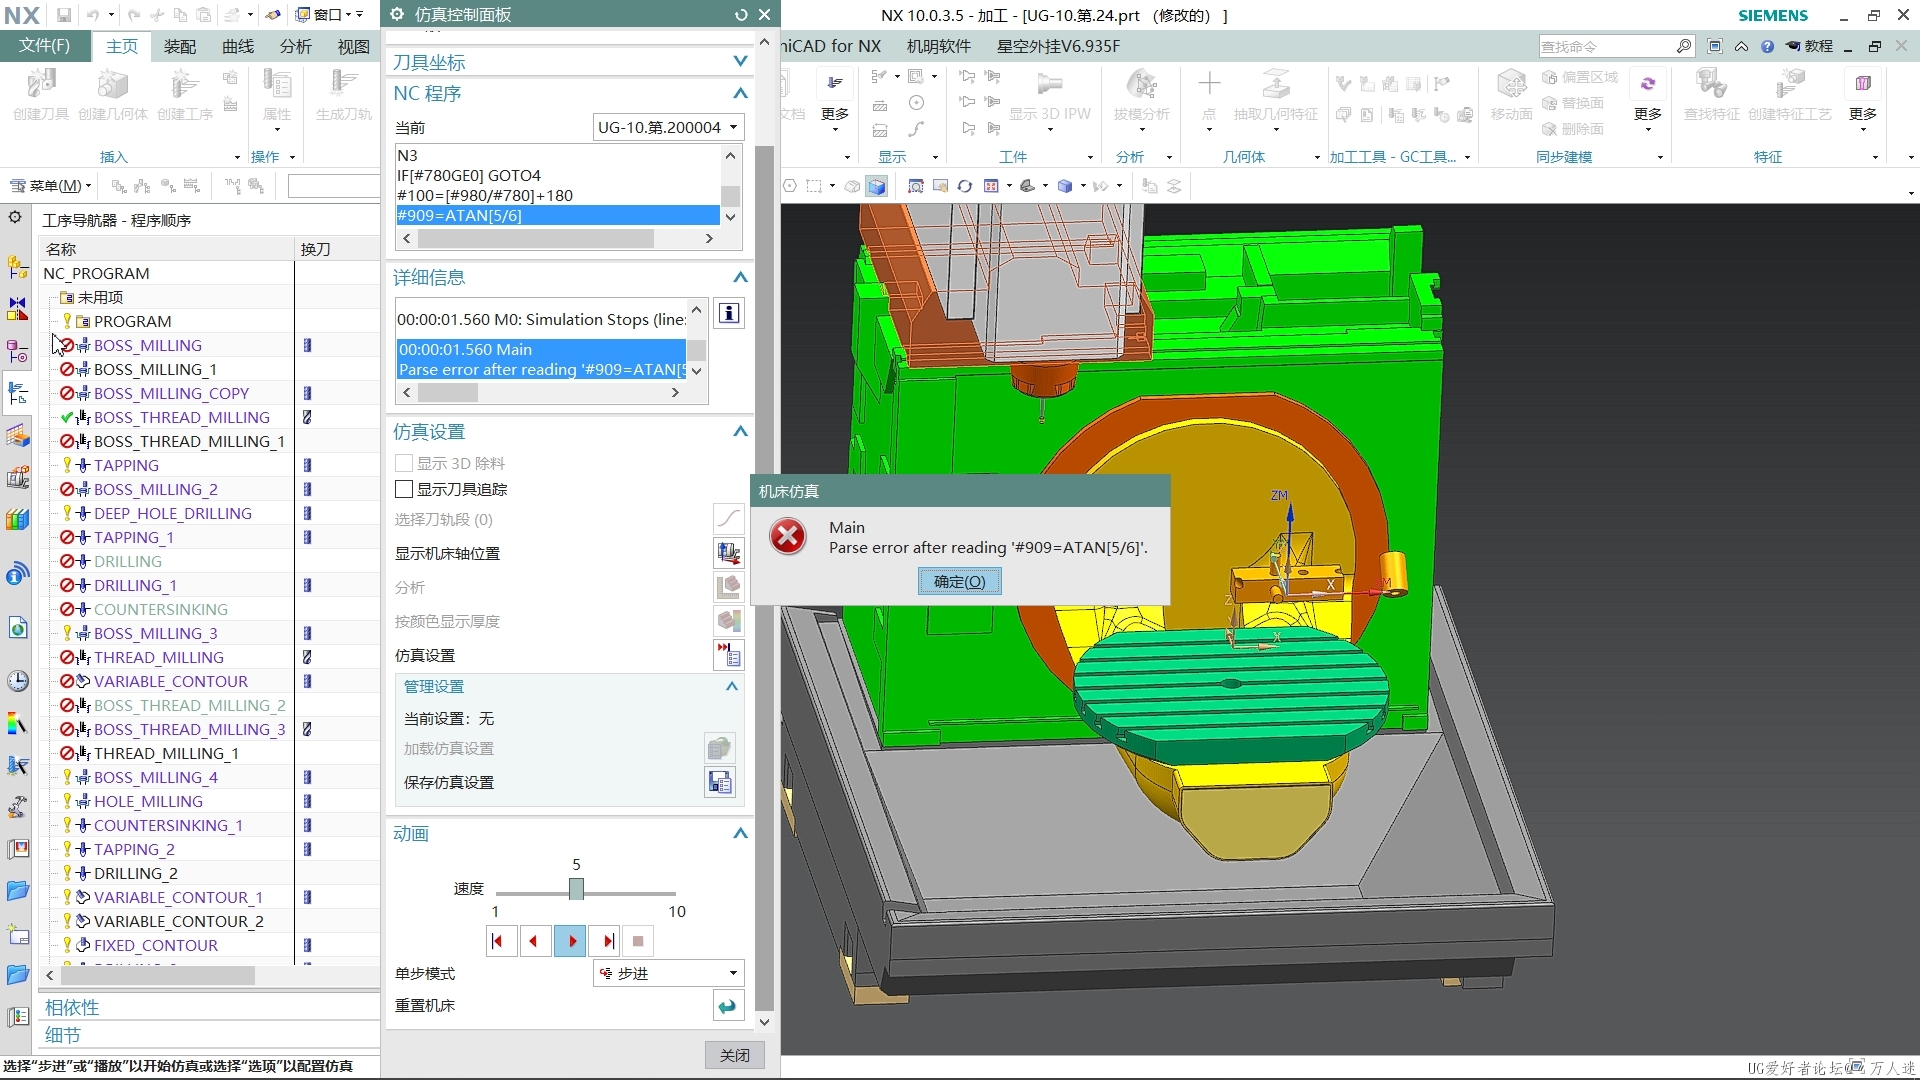Image resolution: width=1920 pixels, height=1080 pixels.
Task: Click the command search magnifier icon
Action: tap(1683, 46)
